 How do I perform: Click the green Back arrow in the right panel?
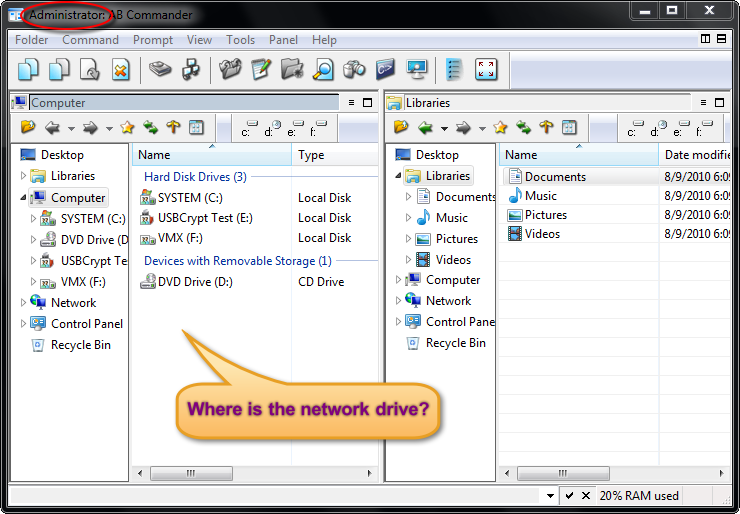click(425, 127)
